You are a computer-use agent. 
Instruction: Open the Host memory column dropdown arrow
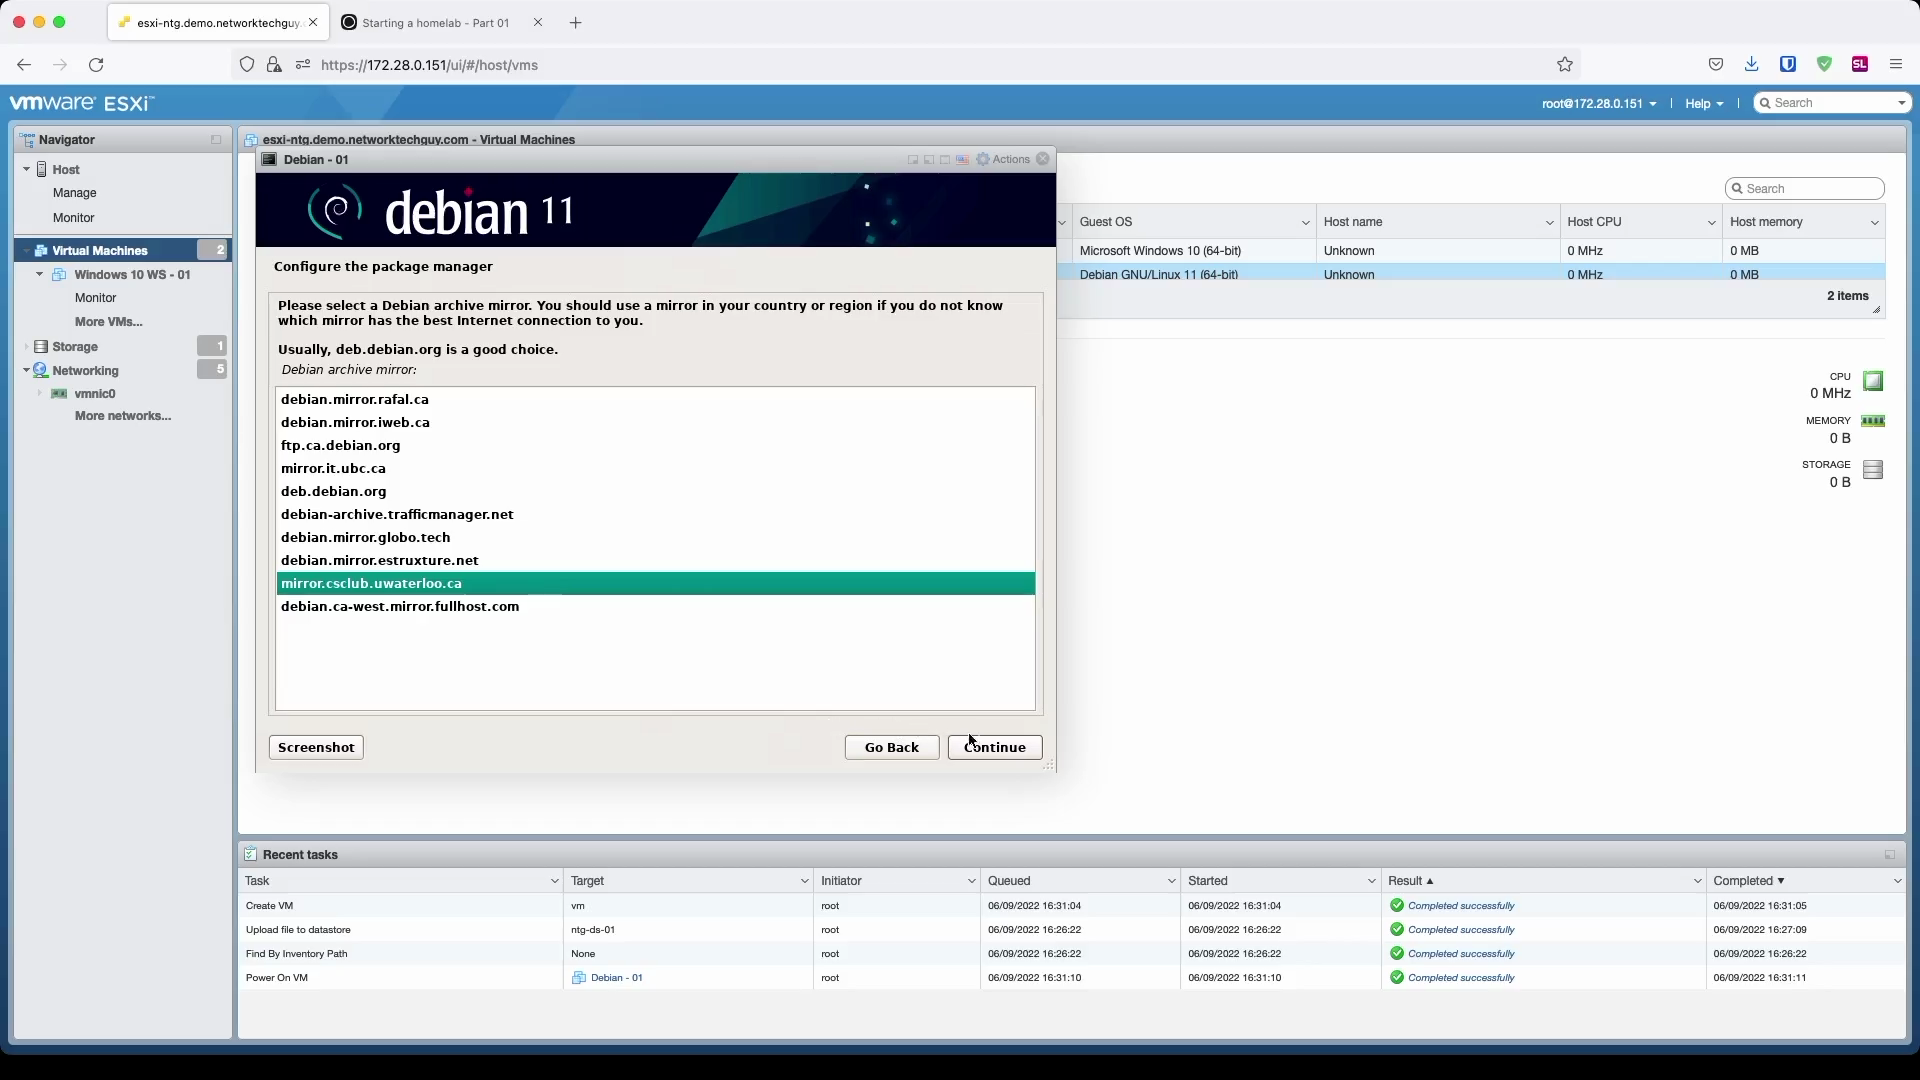(1874, 223)
